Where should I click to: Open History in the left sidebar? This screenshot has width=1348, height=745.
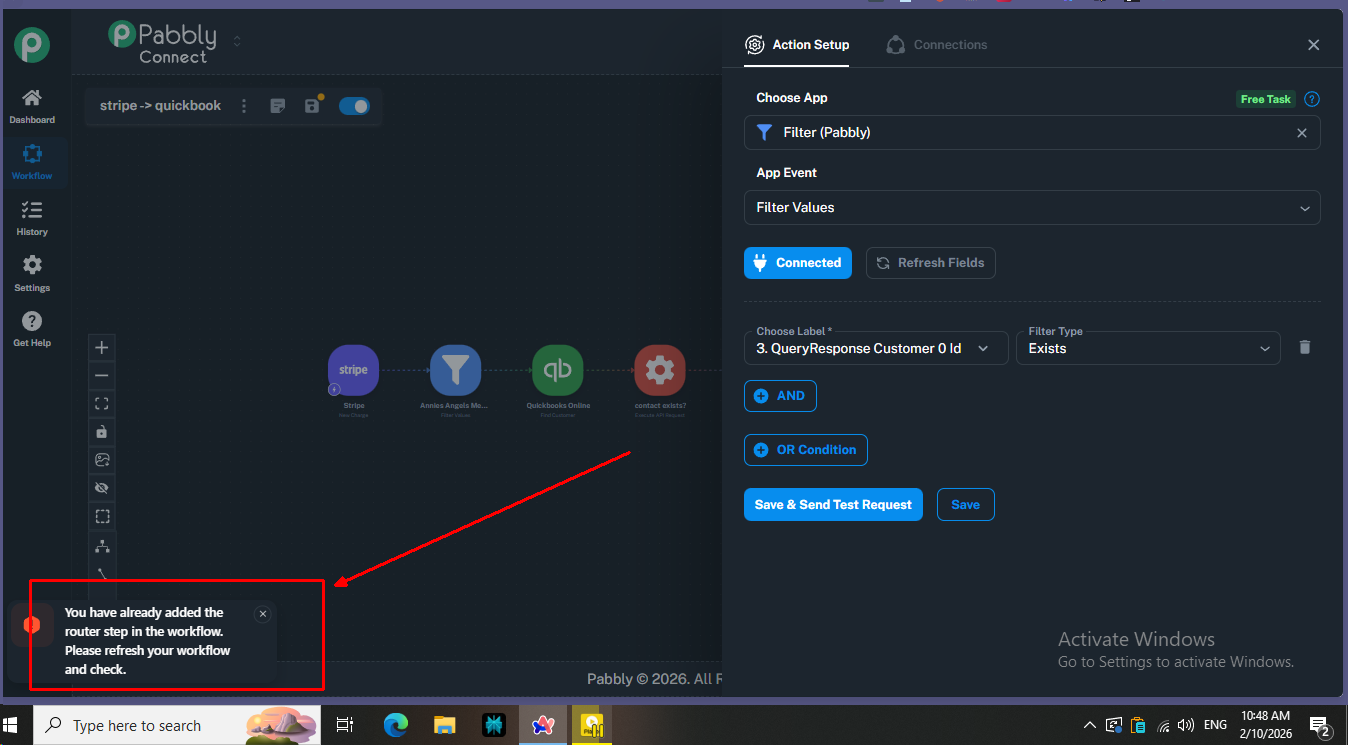tap(32, 218)
